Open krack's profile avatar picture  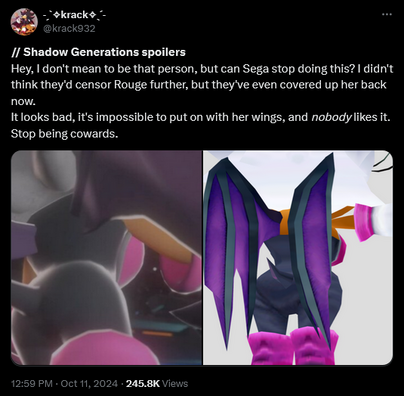coord(24,22)
